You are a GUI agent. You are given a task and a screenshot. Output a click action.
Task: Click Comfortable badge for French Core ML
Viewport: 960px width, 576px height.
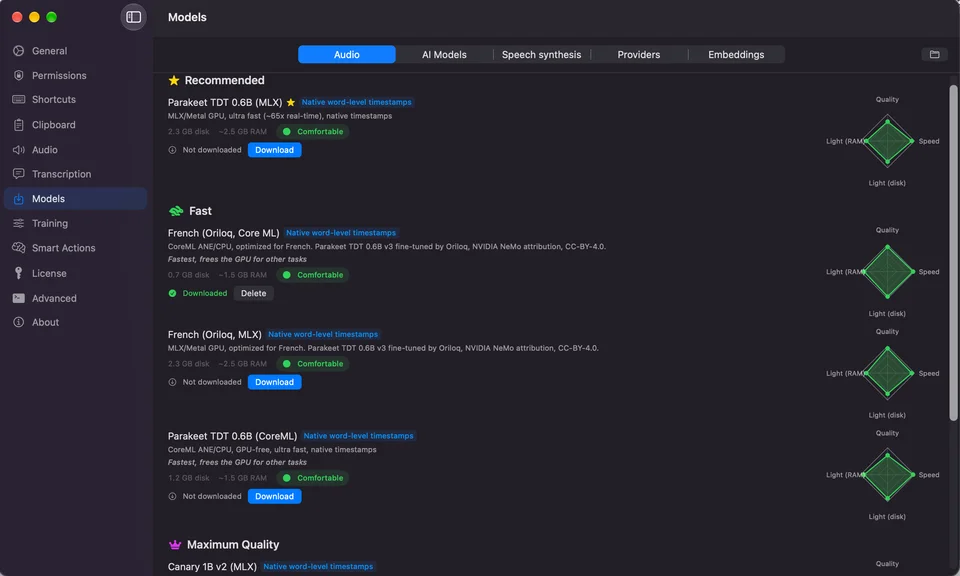point(313,275)
